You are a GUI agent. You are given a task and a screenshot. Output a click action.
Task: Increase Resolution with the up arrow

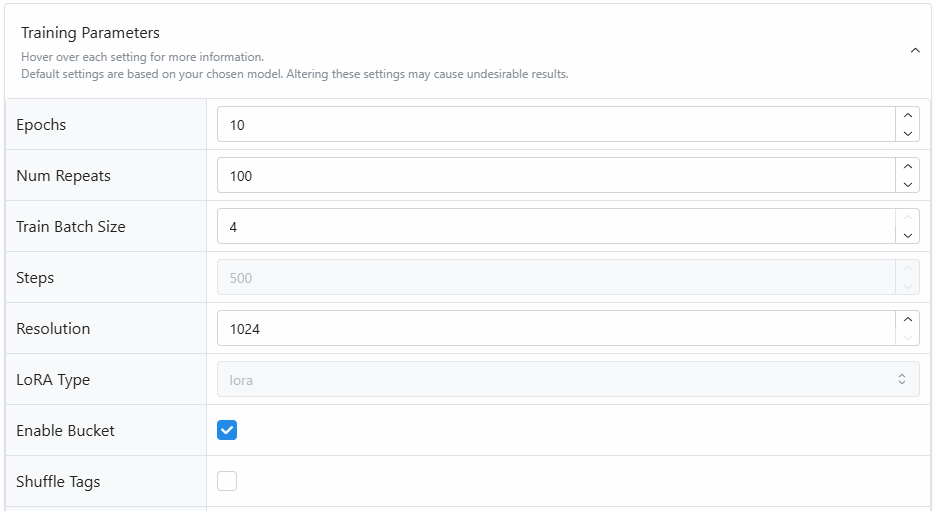point(907,320)
